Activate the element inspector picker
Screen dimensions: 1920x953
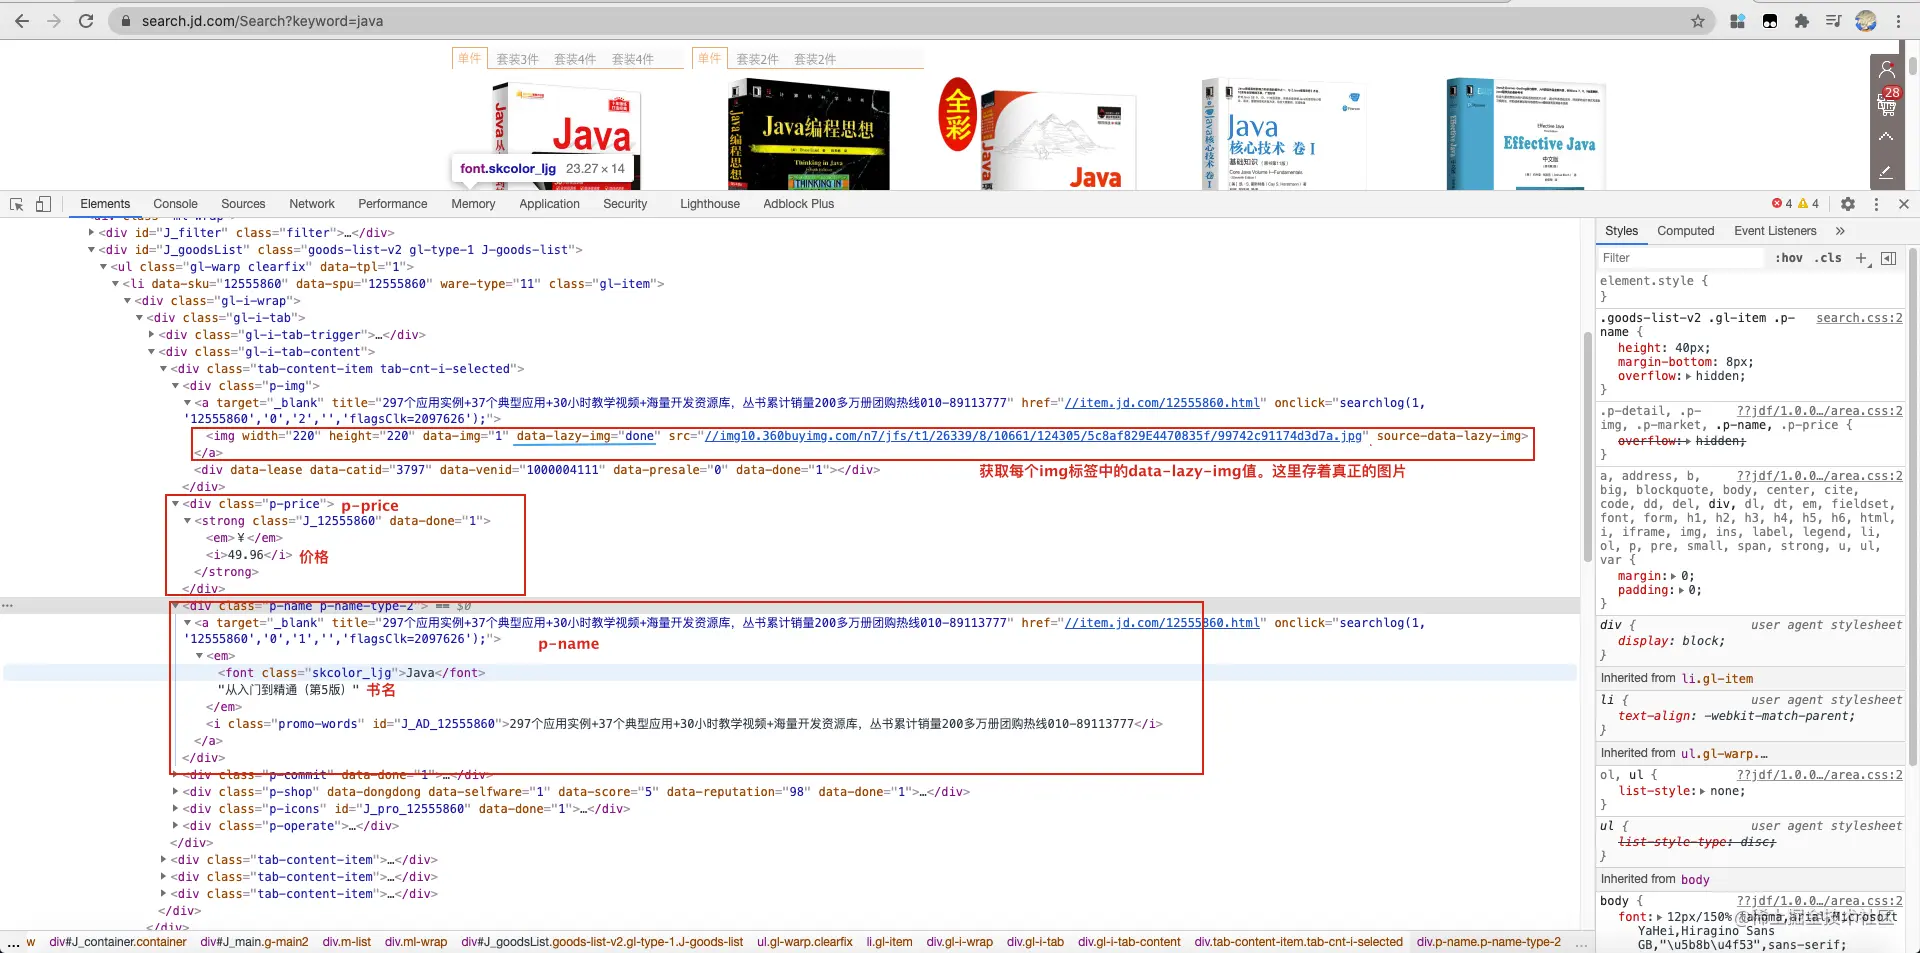pos(17,204)
